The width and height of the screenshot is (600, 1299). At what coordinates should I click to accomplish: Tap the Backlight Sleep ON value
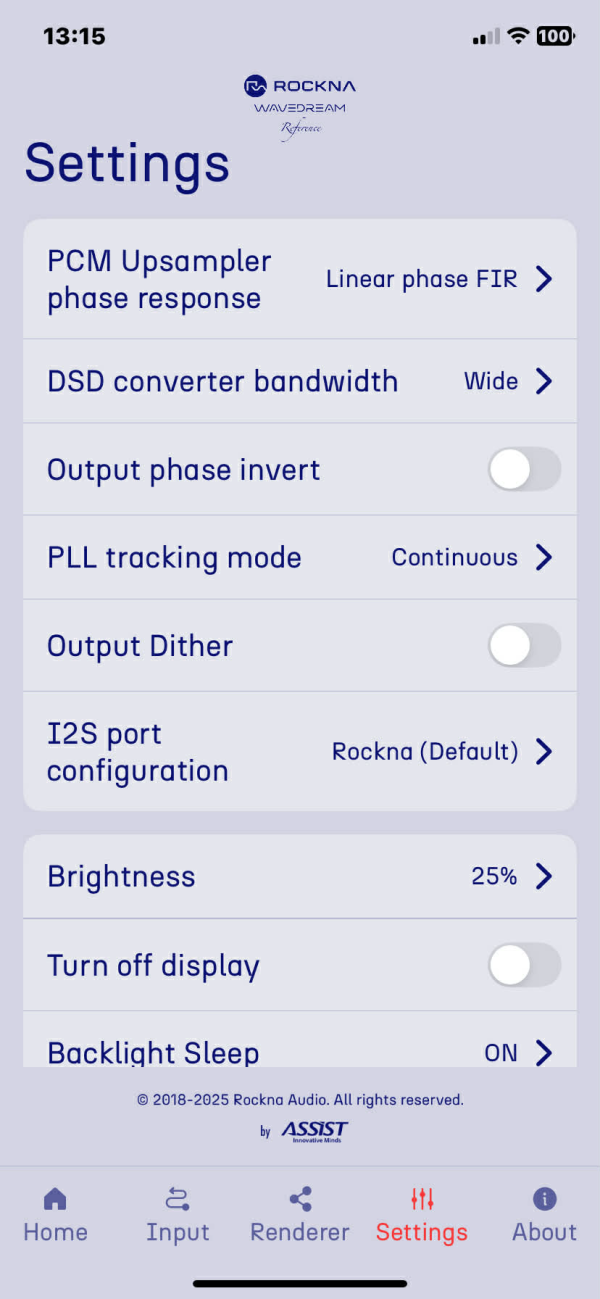click(501, 1052)
